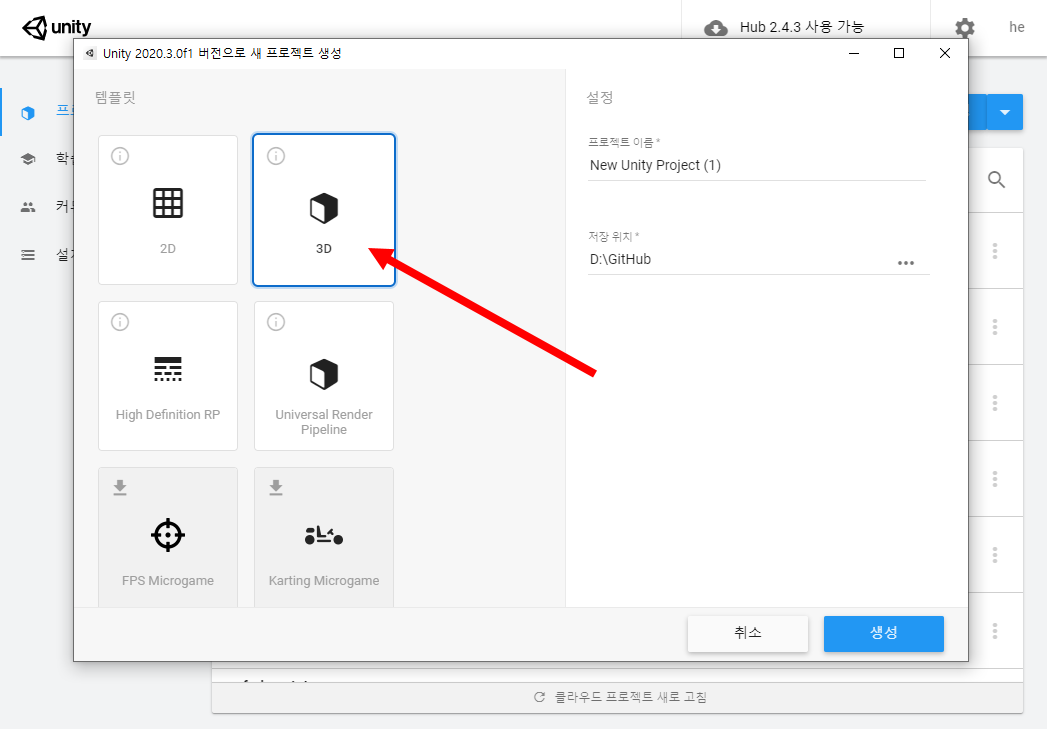Click the Hub 2.4.3 update notice
The image size is (1047, 729).
[801, 27]
